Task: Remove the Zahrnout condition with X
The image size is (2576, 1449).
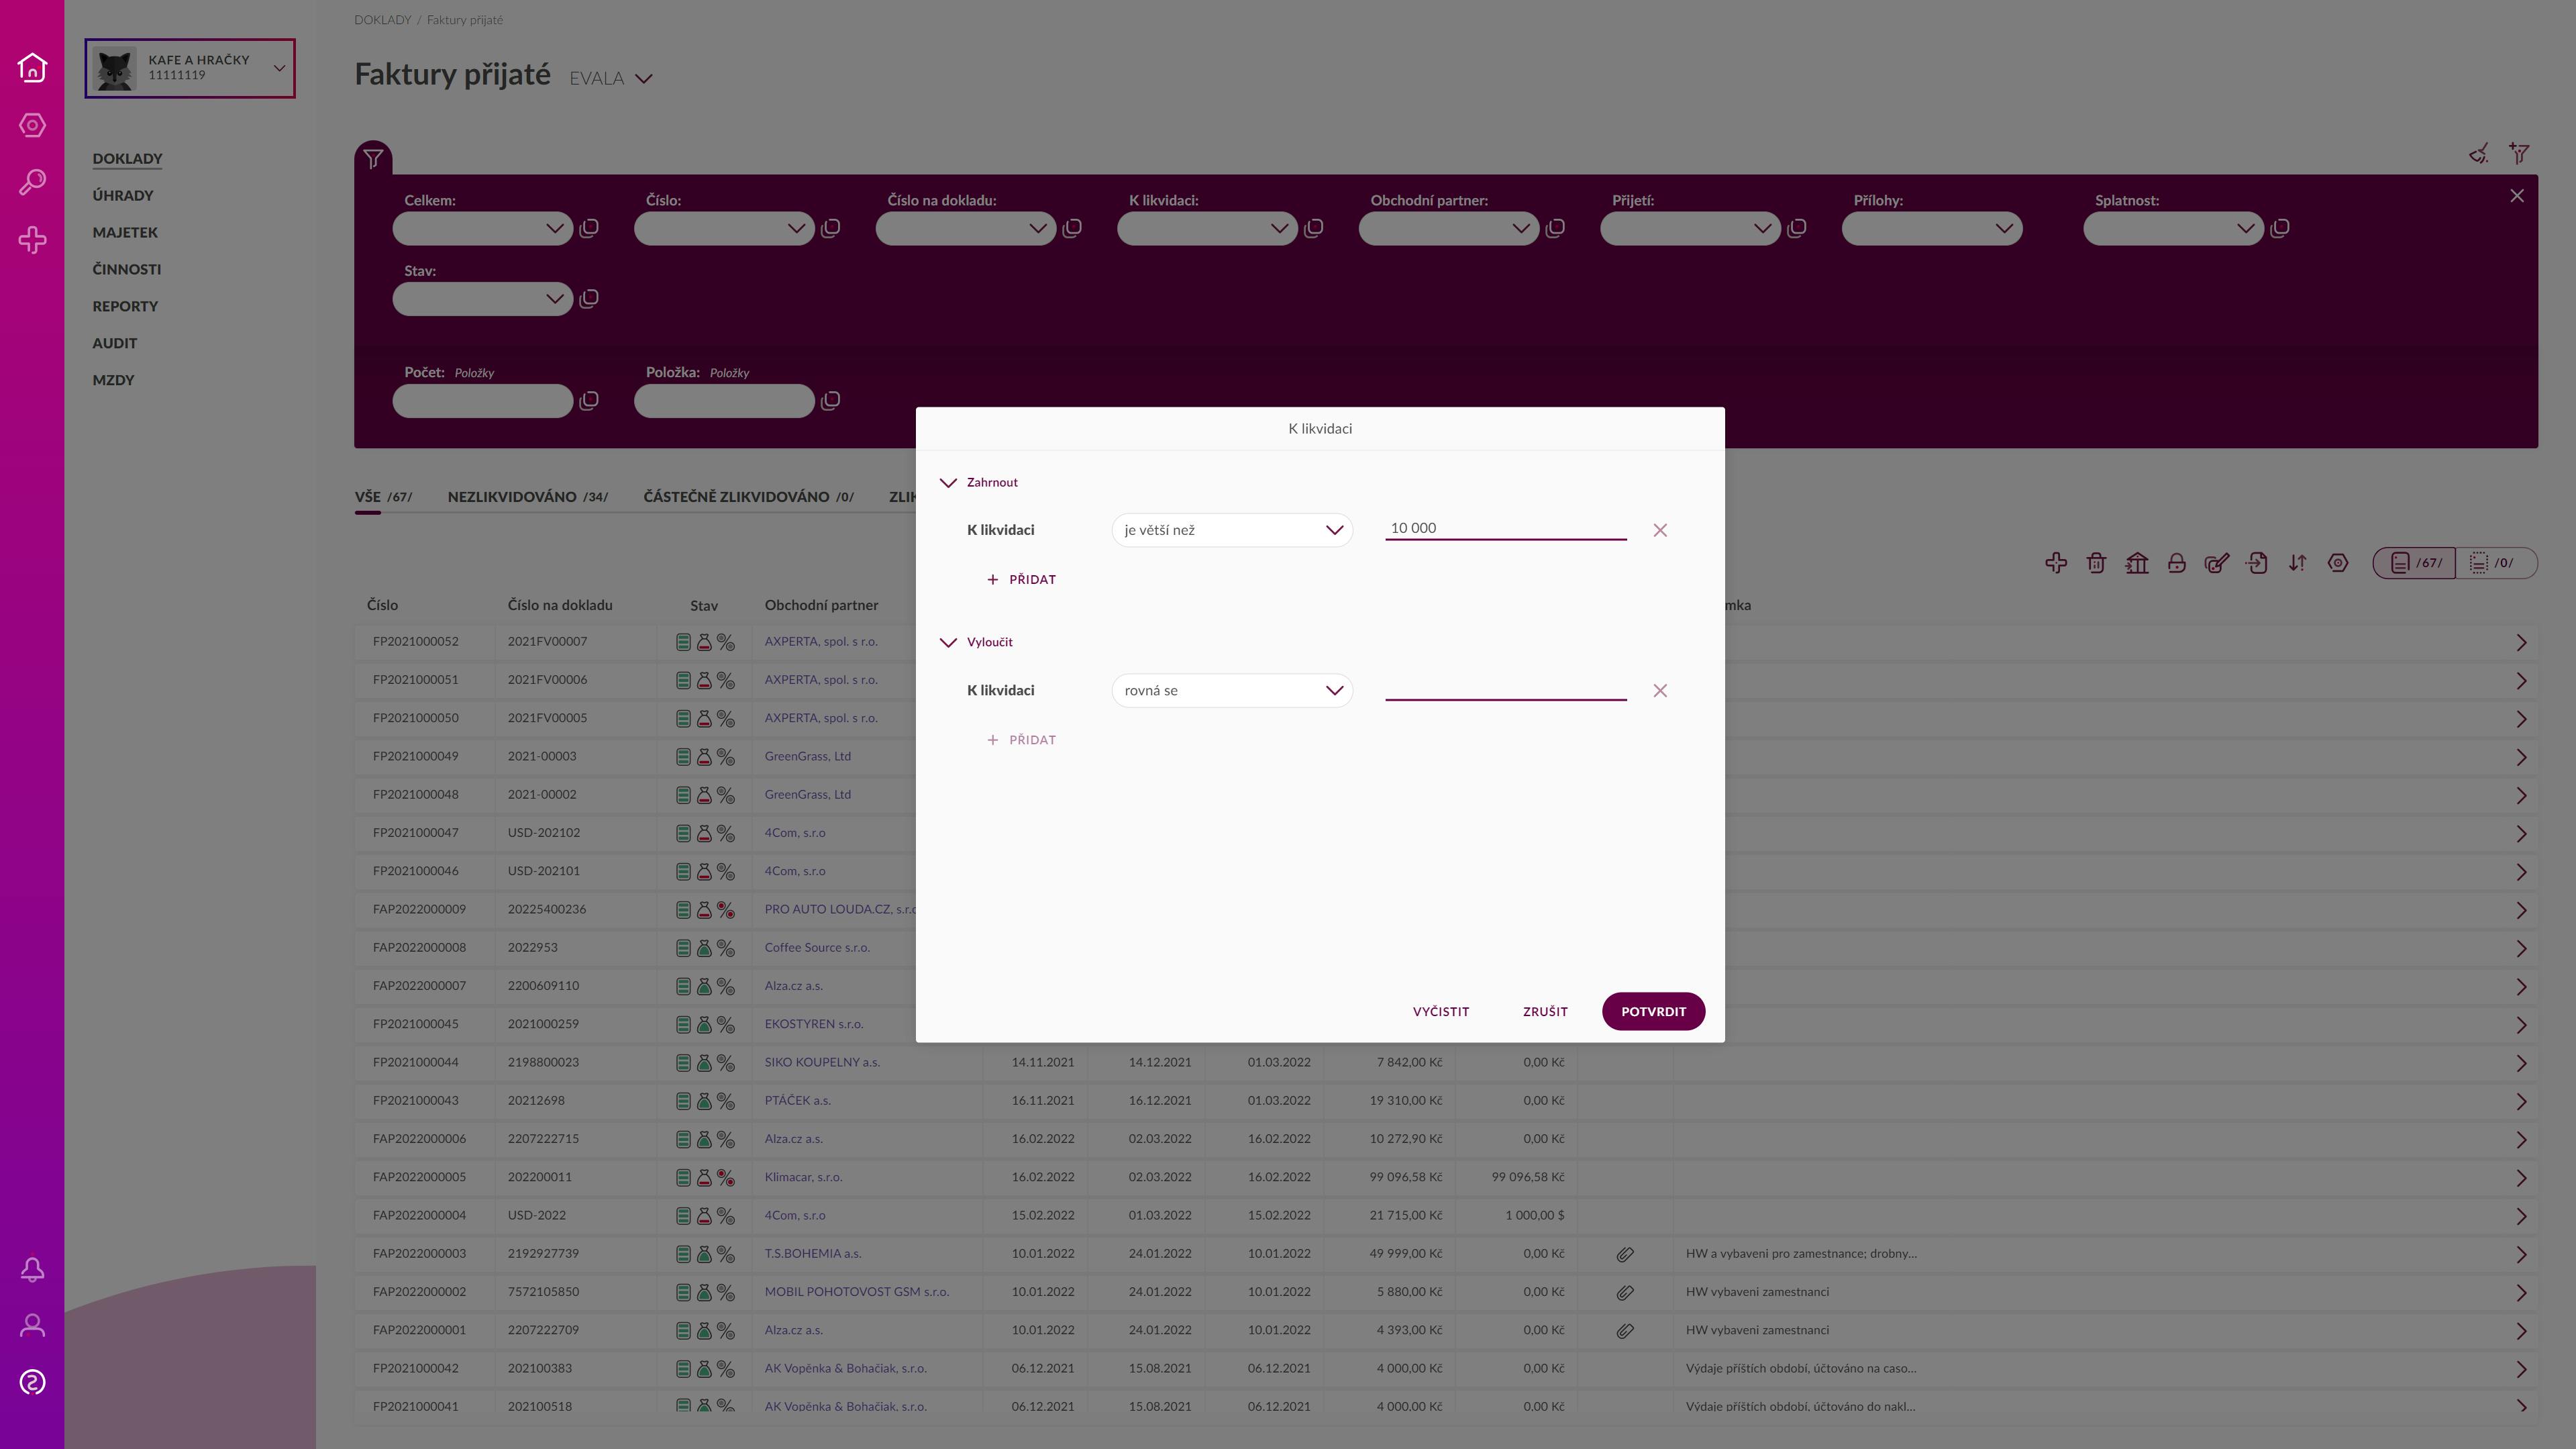Action: (1660, 530)
